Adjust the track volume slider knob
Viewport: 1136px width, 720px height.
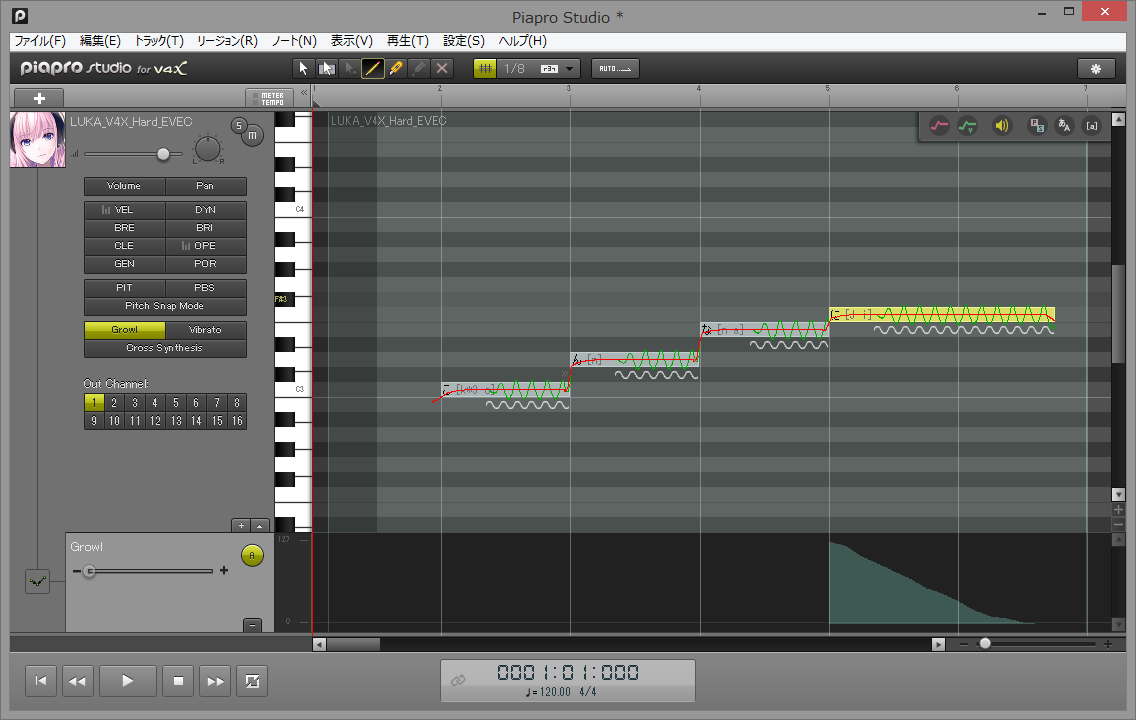click(163, 154)
